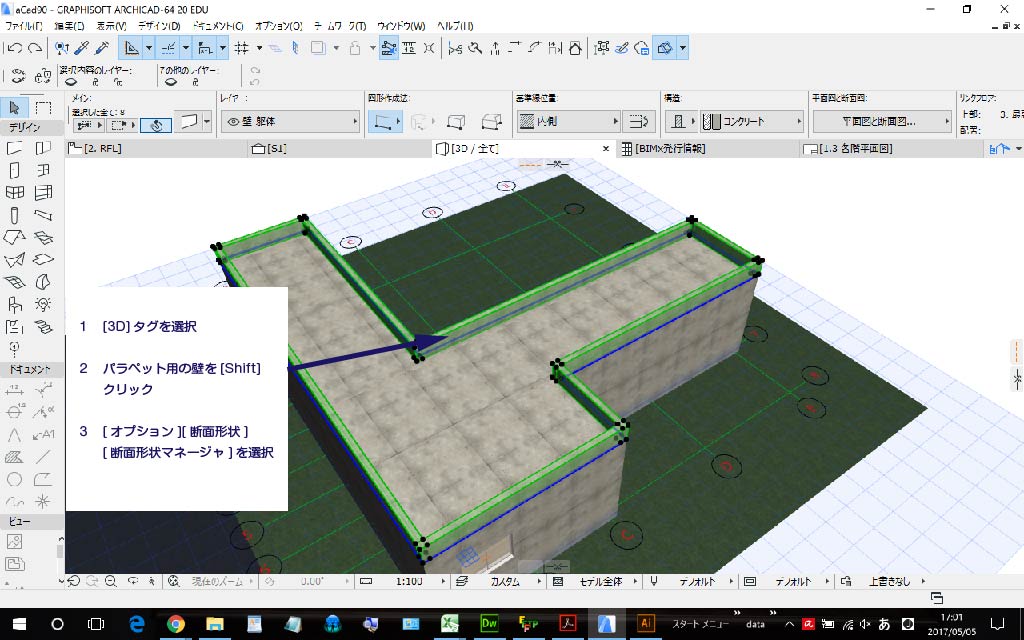Toggle the ruler/guide lines button
This screenshot has height=640, width=1024.
(132, 48)
